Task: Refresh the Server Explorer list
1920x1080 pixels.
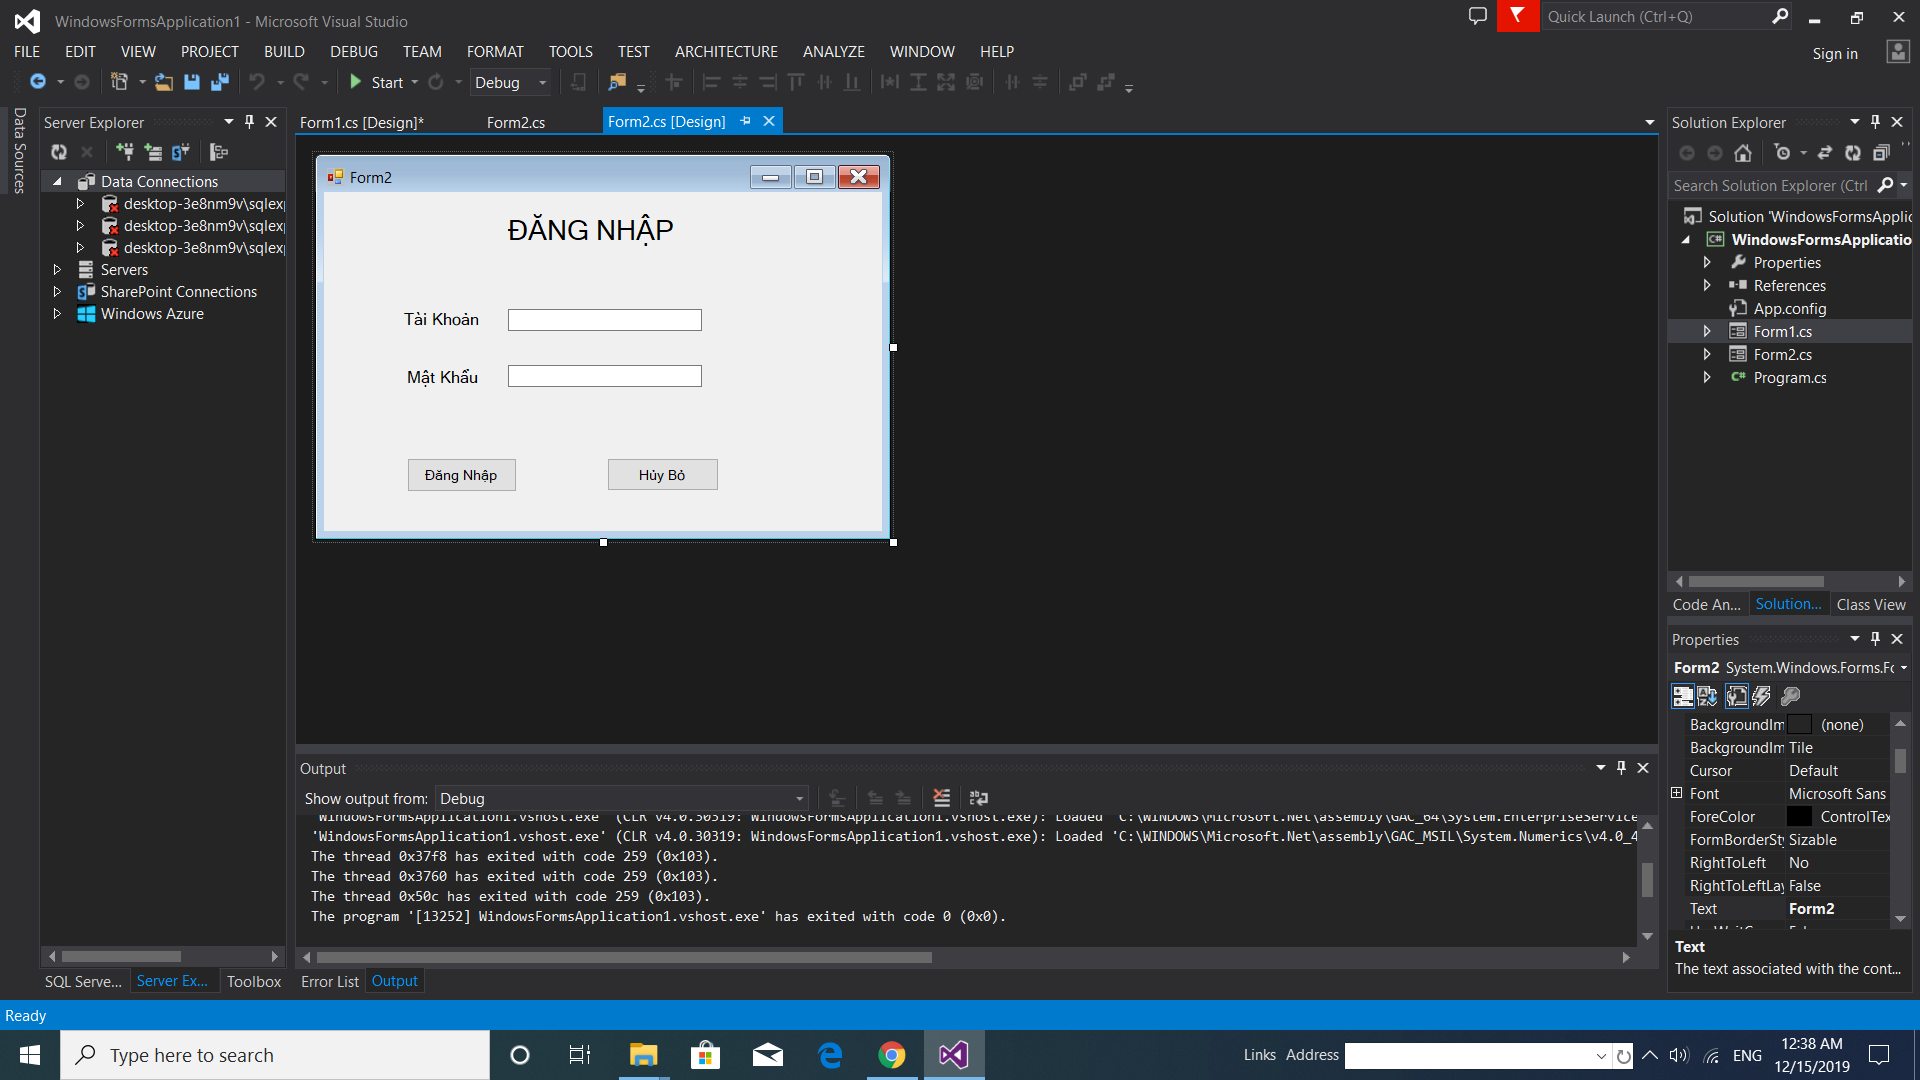Action: pos(59,152)
